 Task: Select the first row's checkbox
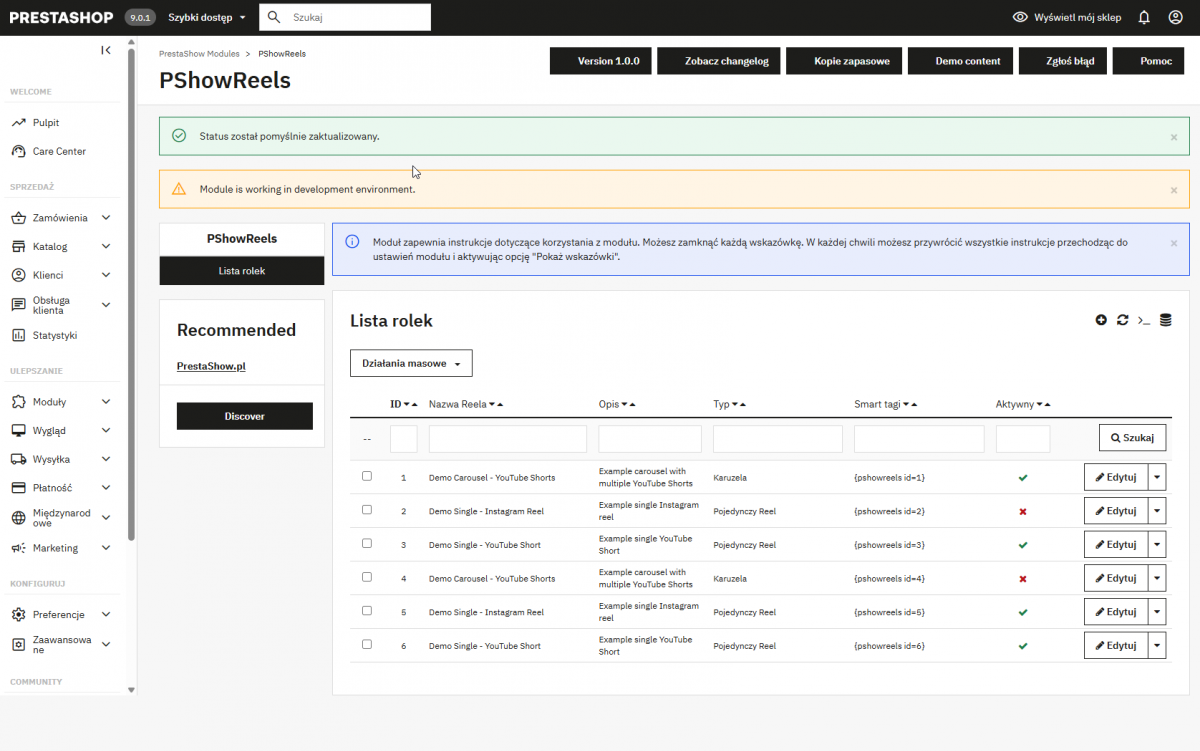tap(366, 476)
